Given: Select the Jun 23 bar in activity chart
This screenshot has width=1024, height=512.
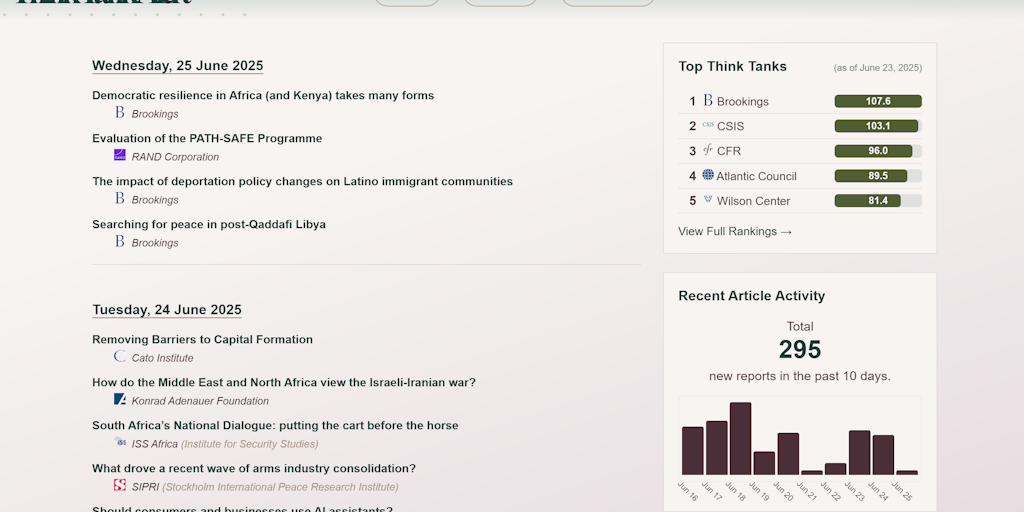Looking at the screenshot, I should [x=859, y=453].
